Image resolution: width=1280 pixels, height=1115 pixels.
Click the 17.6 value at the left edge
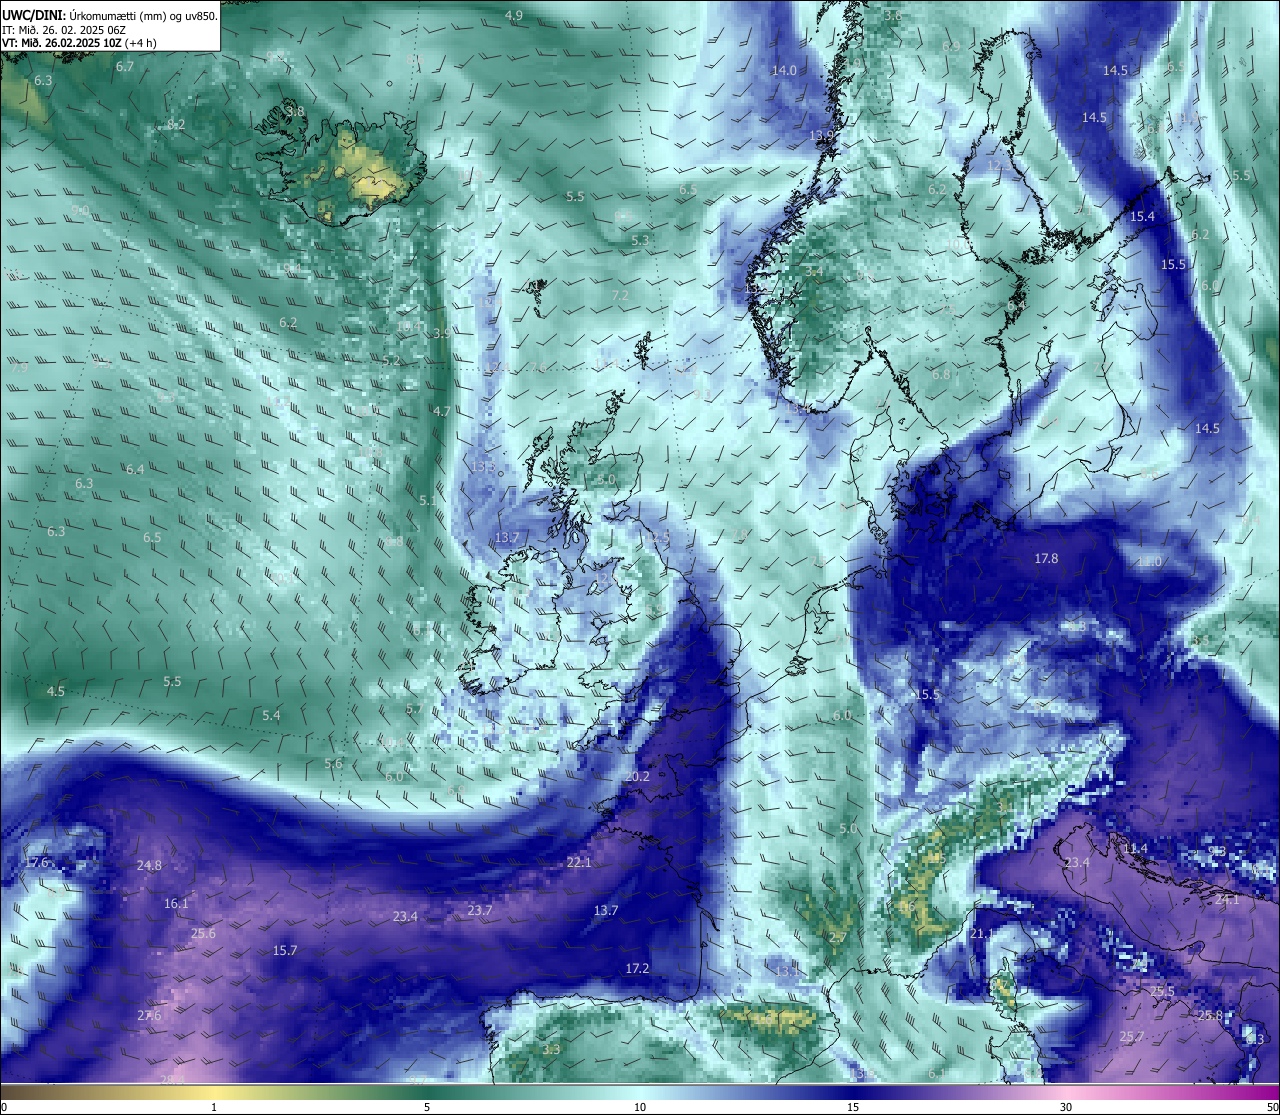(36, 862)
